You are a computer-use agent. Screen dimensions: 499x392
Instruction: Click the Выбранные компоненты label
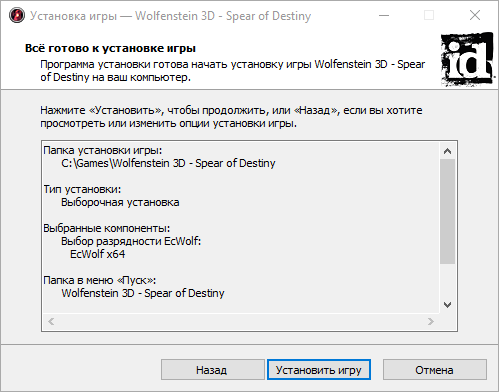[x=107, y=228]
